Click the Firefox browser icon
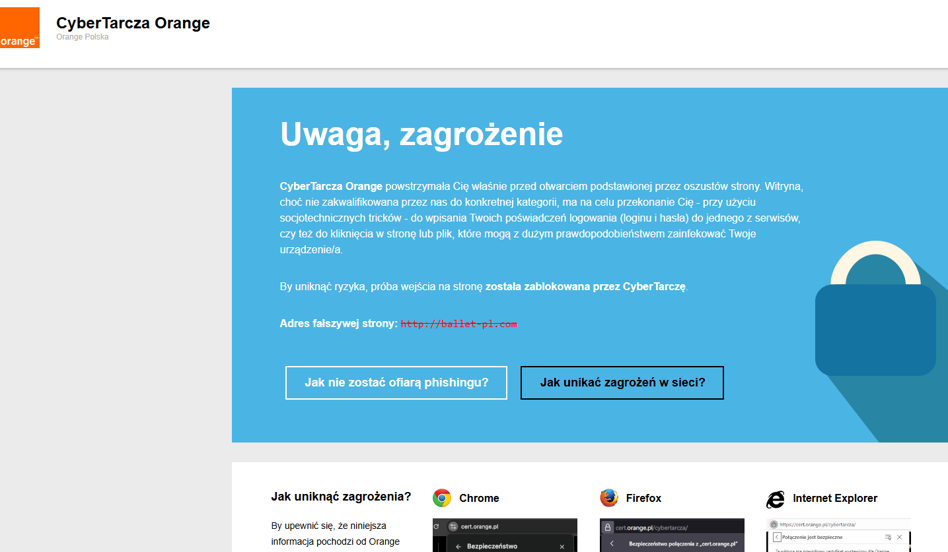 [609, 498]
